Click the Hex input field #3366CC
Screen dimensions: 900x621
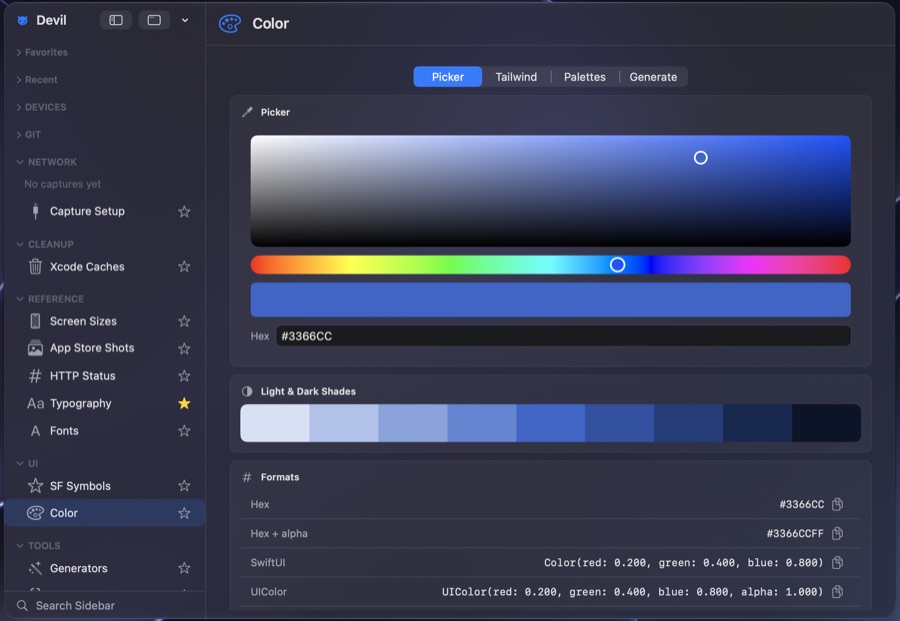coord(563,336)
